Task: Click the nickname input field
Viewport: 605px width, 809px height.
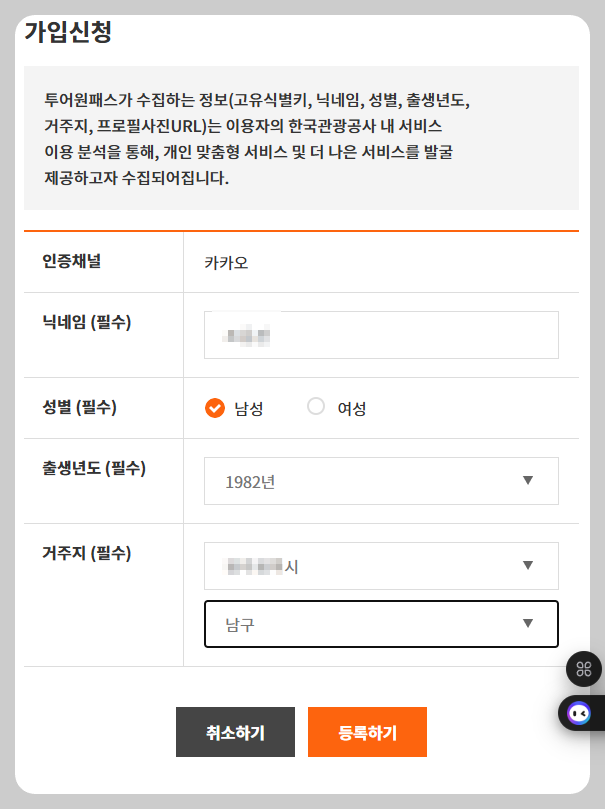Action: pos(380,335)
